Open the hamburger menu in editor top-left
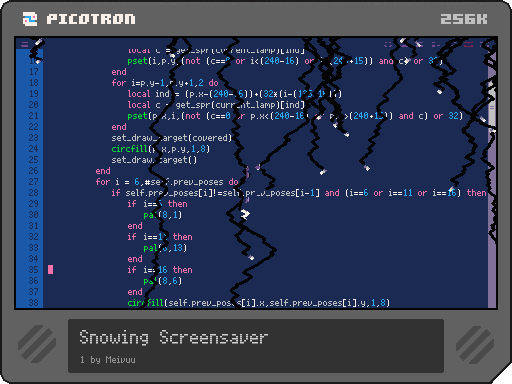512x384 pixels. [25, 44]
